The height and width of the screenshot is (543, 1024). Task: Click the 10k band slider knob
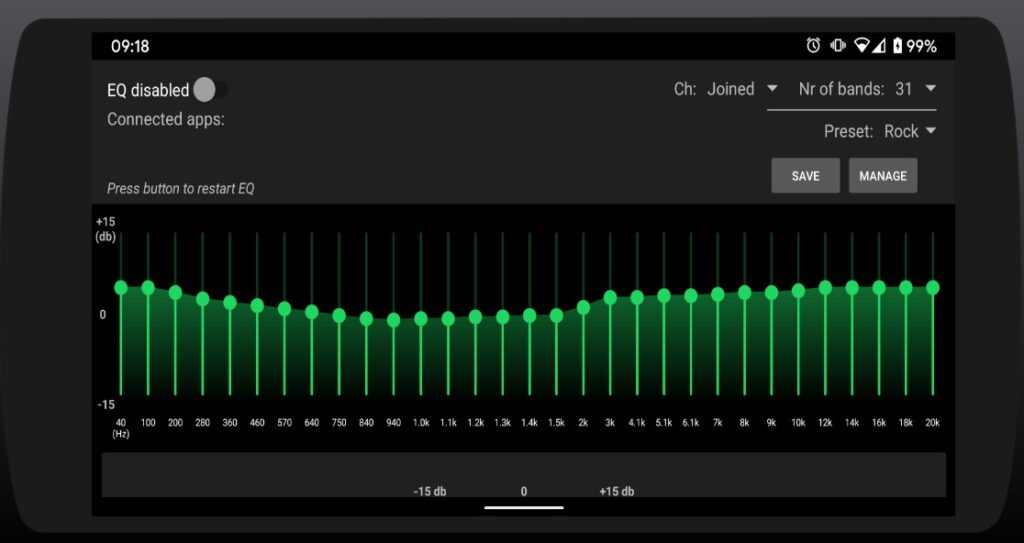798,291
